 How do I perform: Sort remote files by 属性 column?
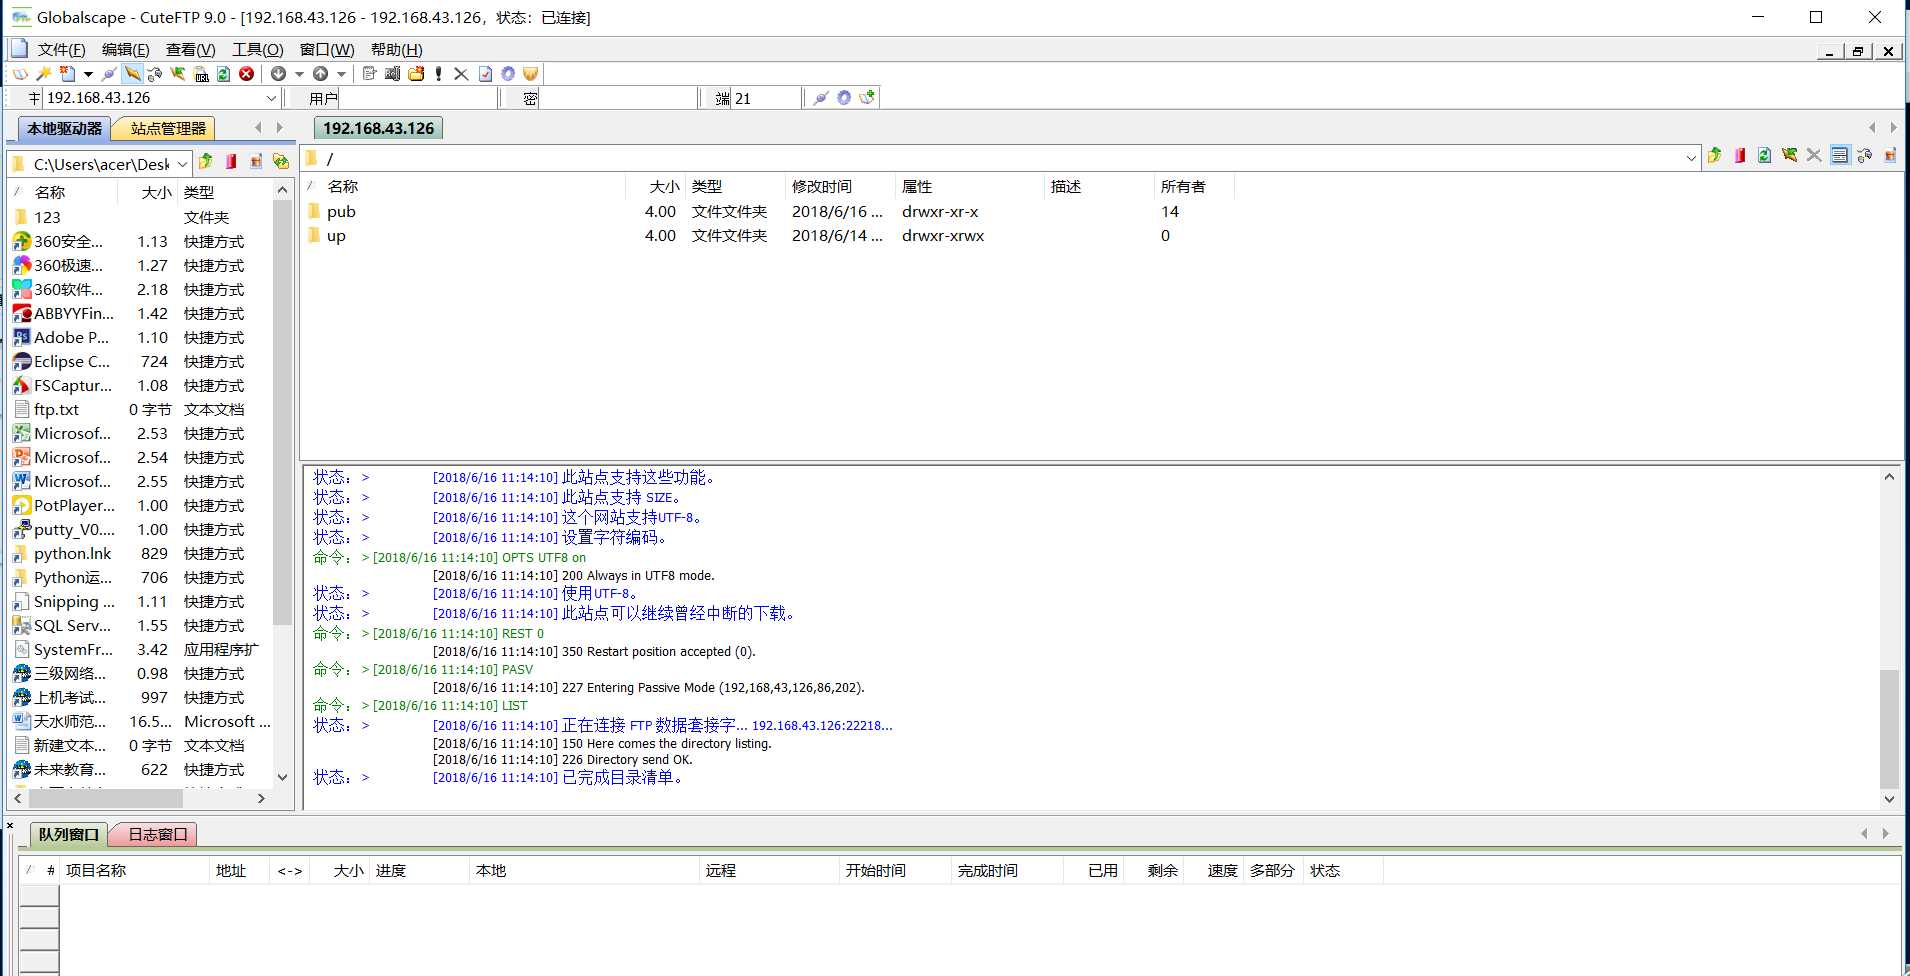[x=970, y=187]
